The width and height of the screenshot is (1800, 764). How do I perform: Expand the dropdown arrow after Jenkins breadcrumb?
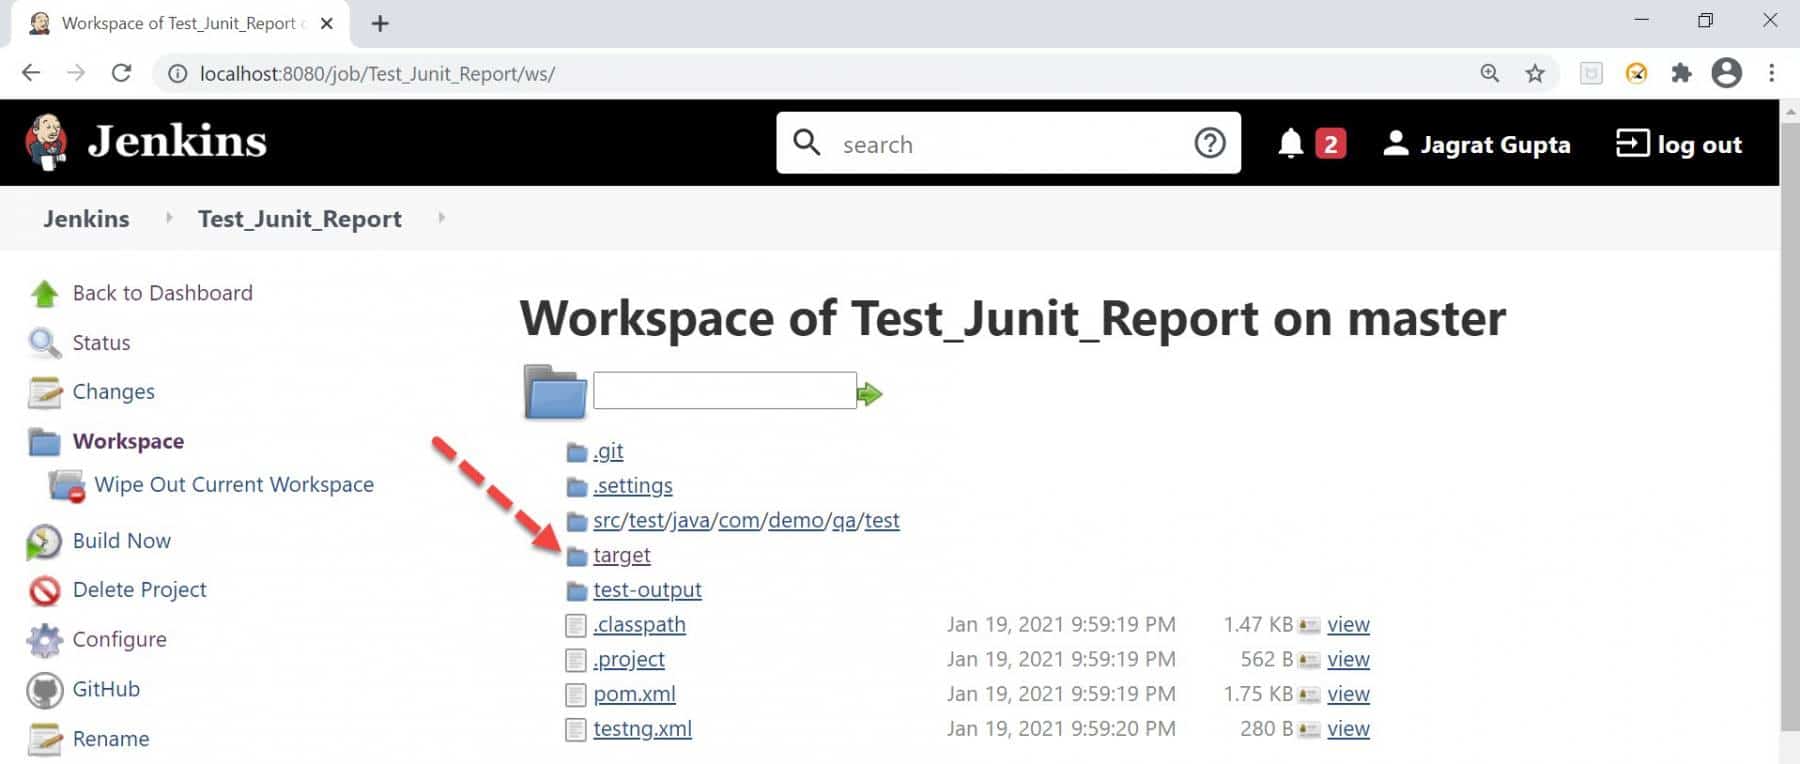point(169,217)
